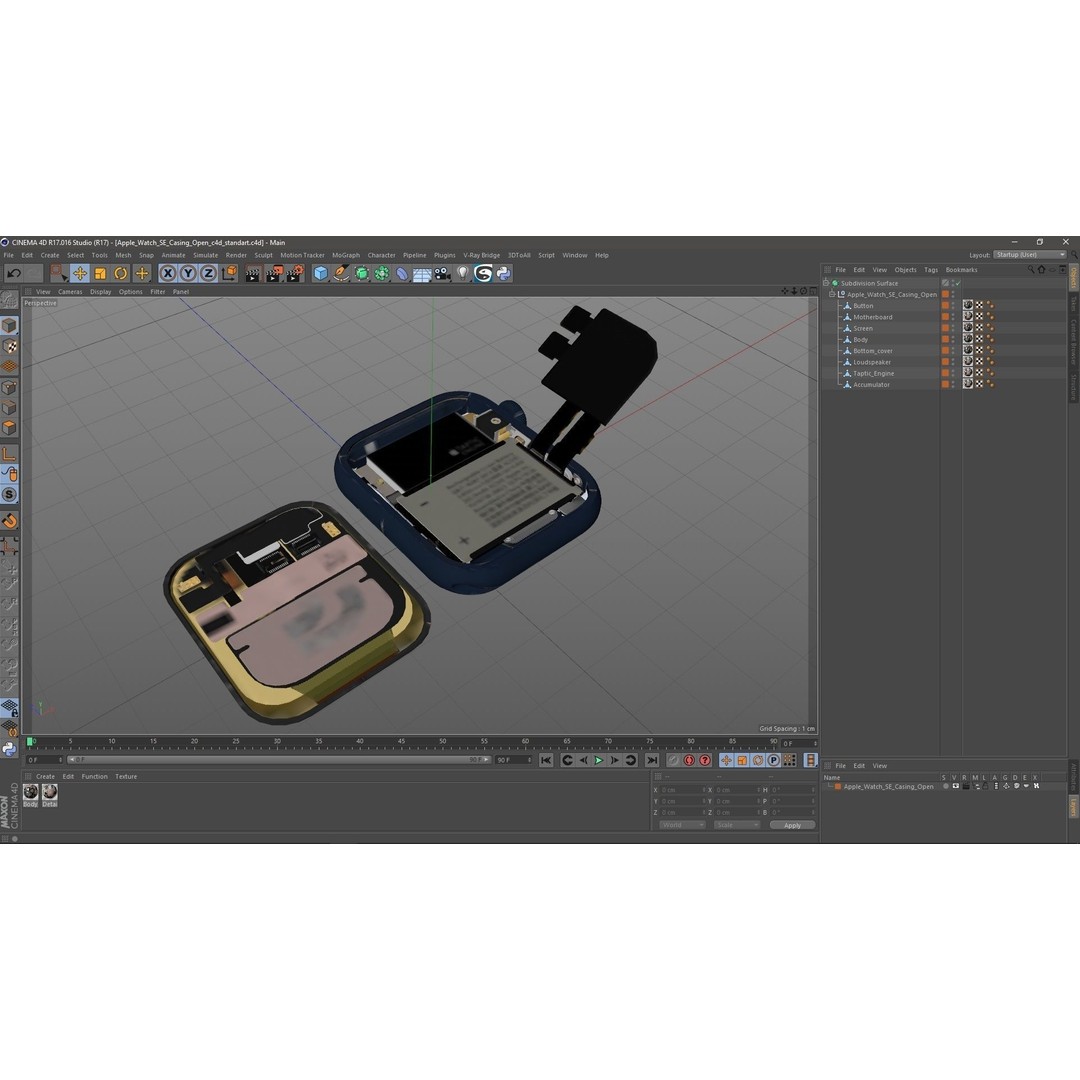Click the Bend deformer icon
This screenshot has width=1080, height=1080.
coord(402,274)
